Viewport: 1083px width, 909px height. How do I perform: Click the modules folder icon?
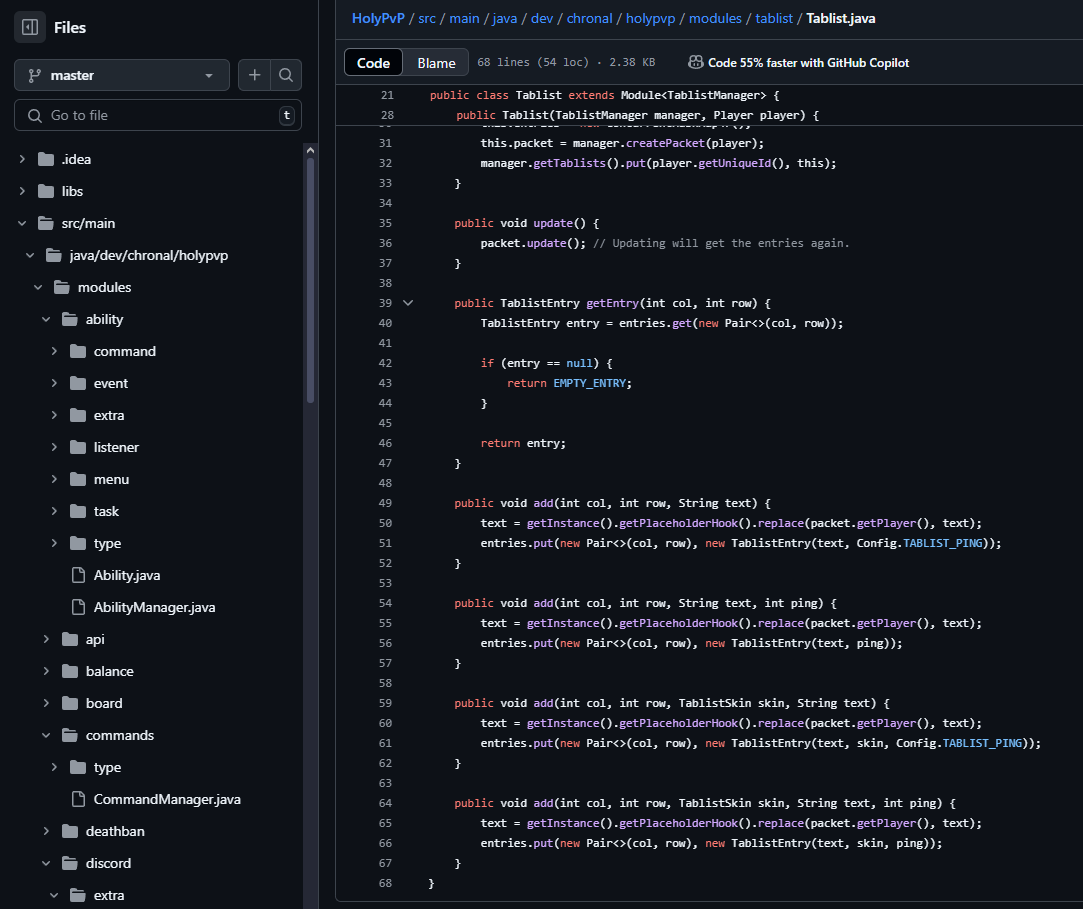click(62, 287)
